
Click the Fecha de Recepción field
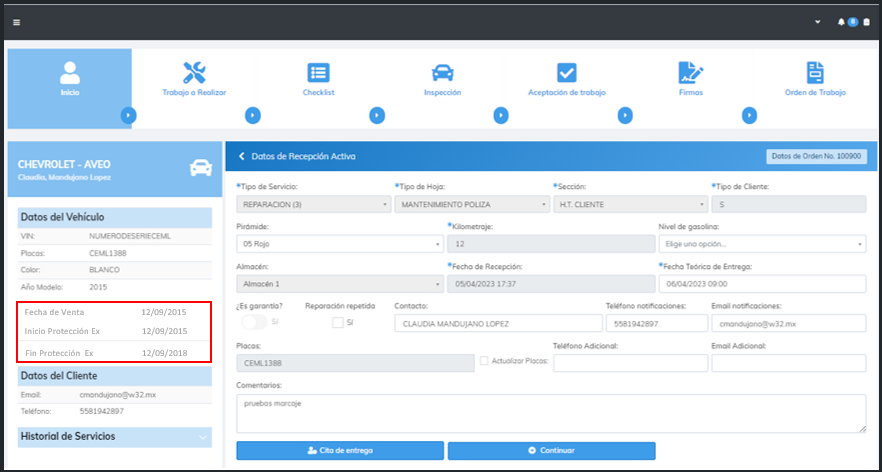coord(551,284)
